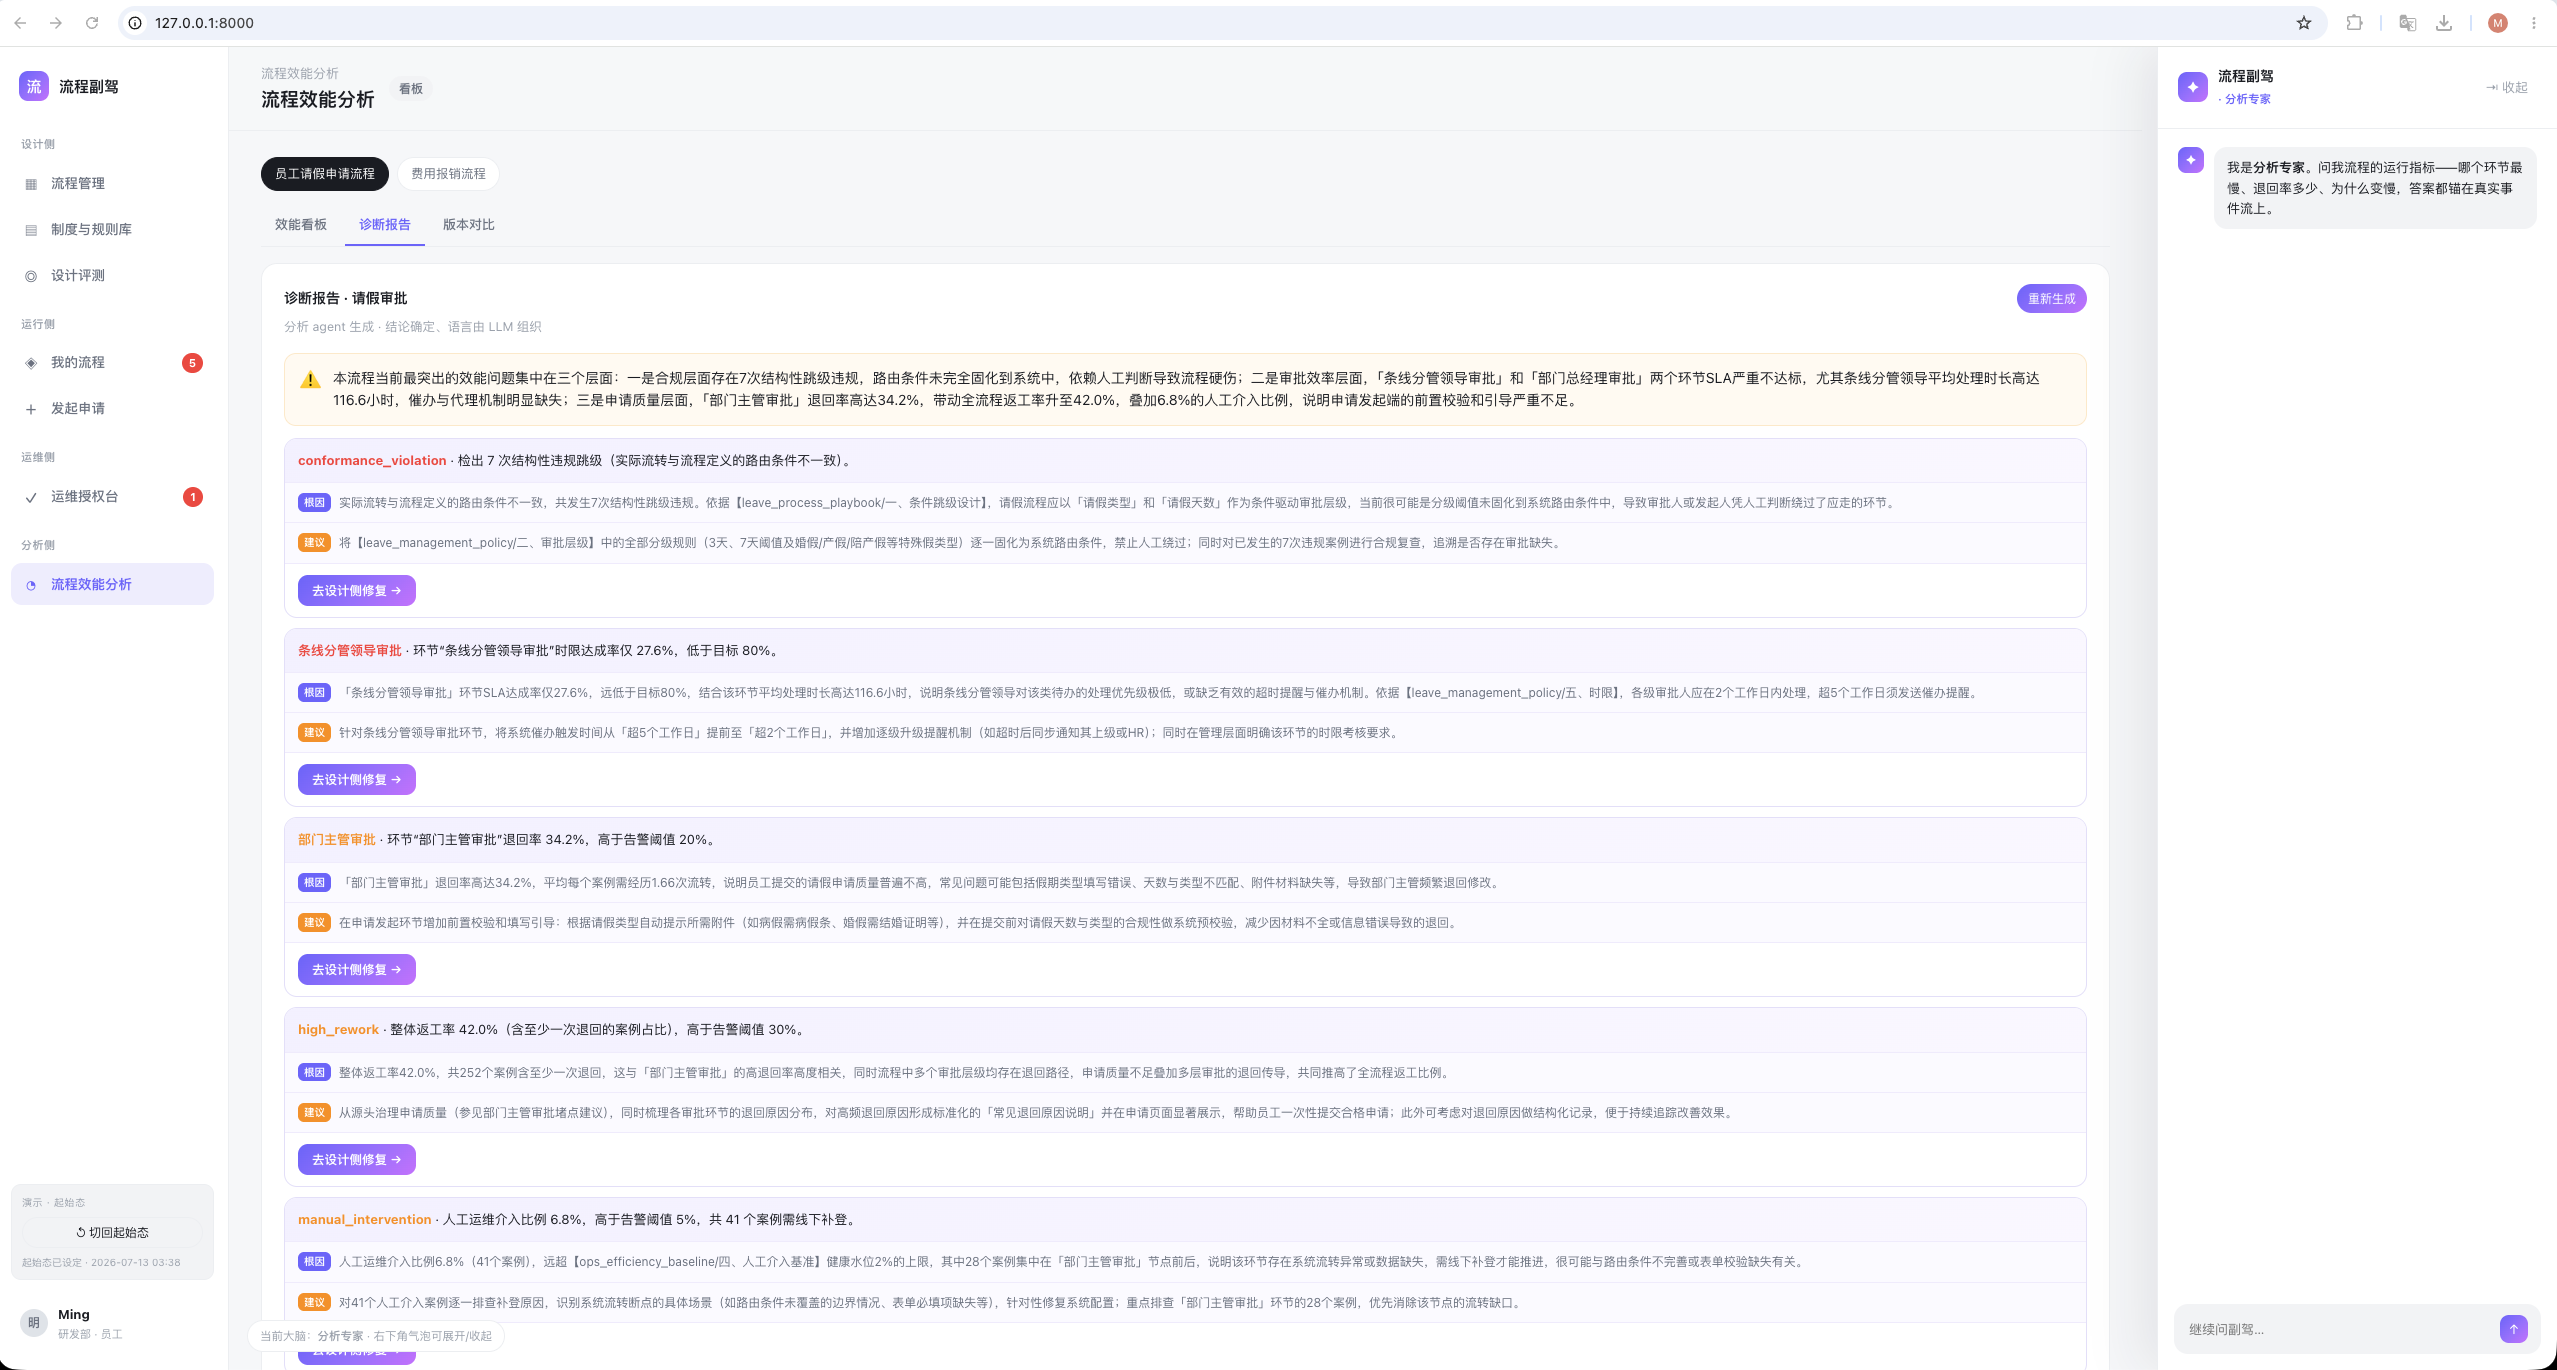
Task: Click 去设计侧修复 under 条线分管领导审批
Action: click(356, 780)
